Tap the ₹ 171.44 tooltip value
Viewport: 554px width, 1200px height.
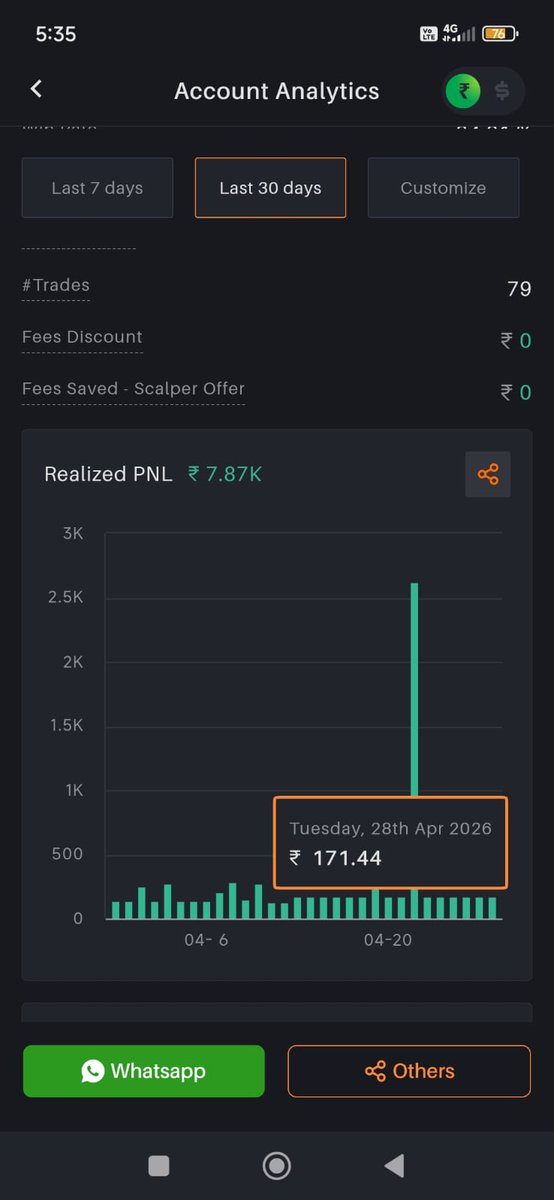(336, 858)
